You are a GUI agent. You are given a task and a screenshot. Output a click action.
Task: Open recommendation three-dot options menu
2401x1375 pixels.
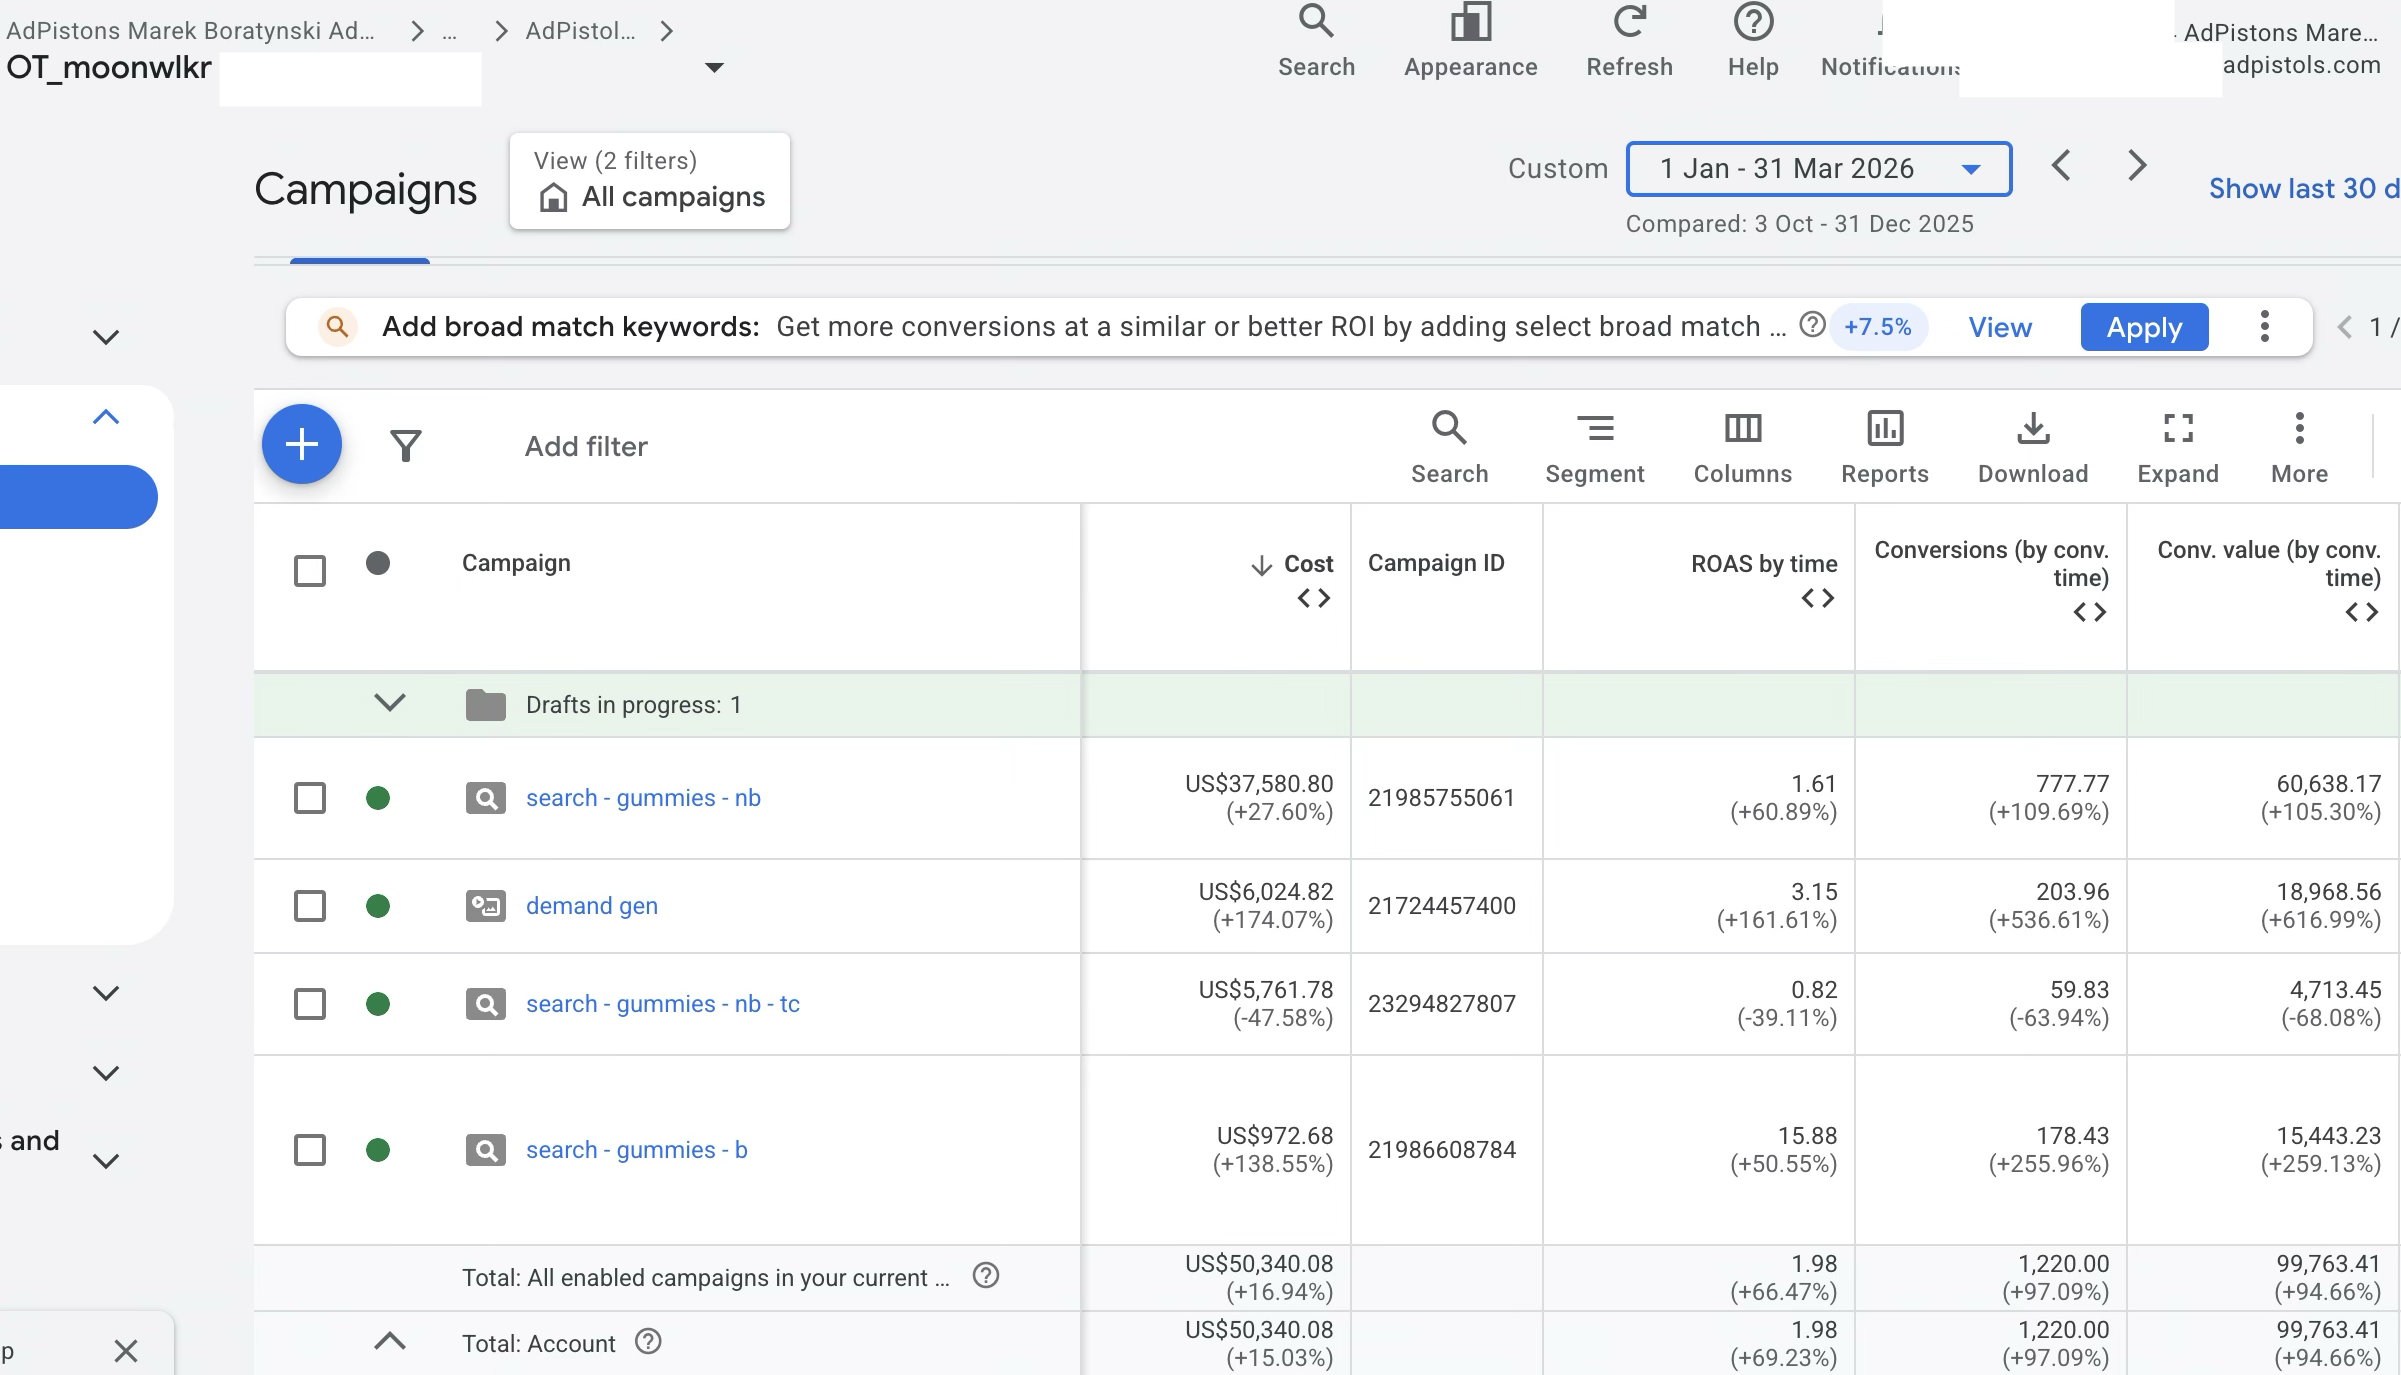pos(2264,326)
